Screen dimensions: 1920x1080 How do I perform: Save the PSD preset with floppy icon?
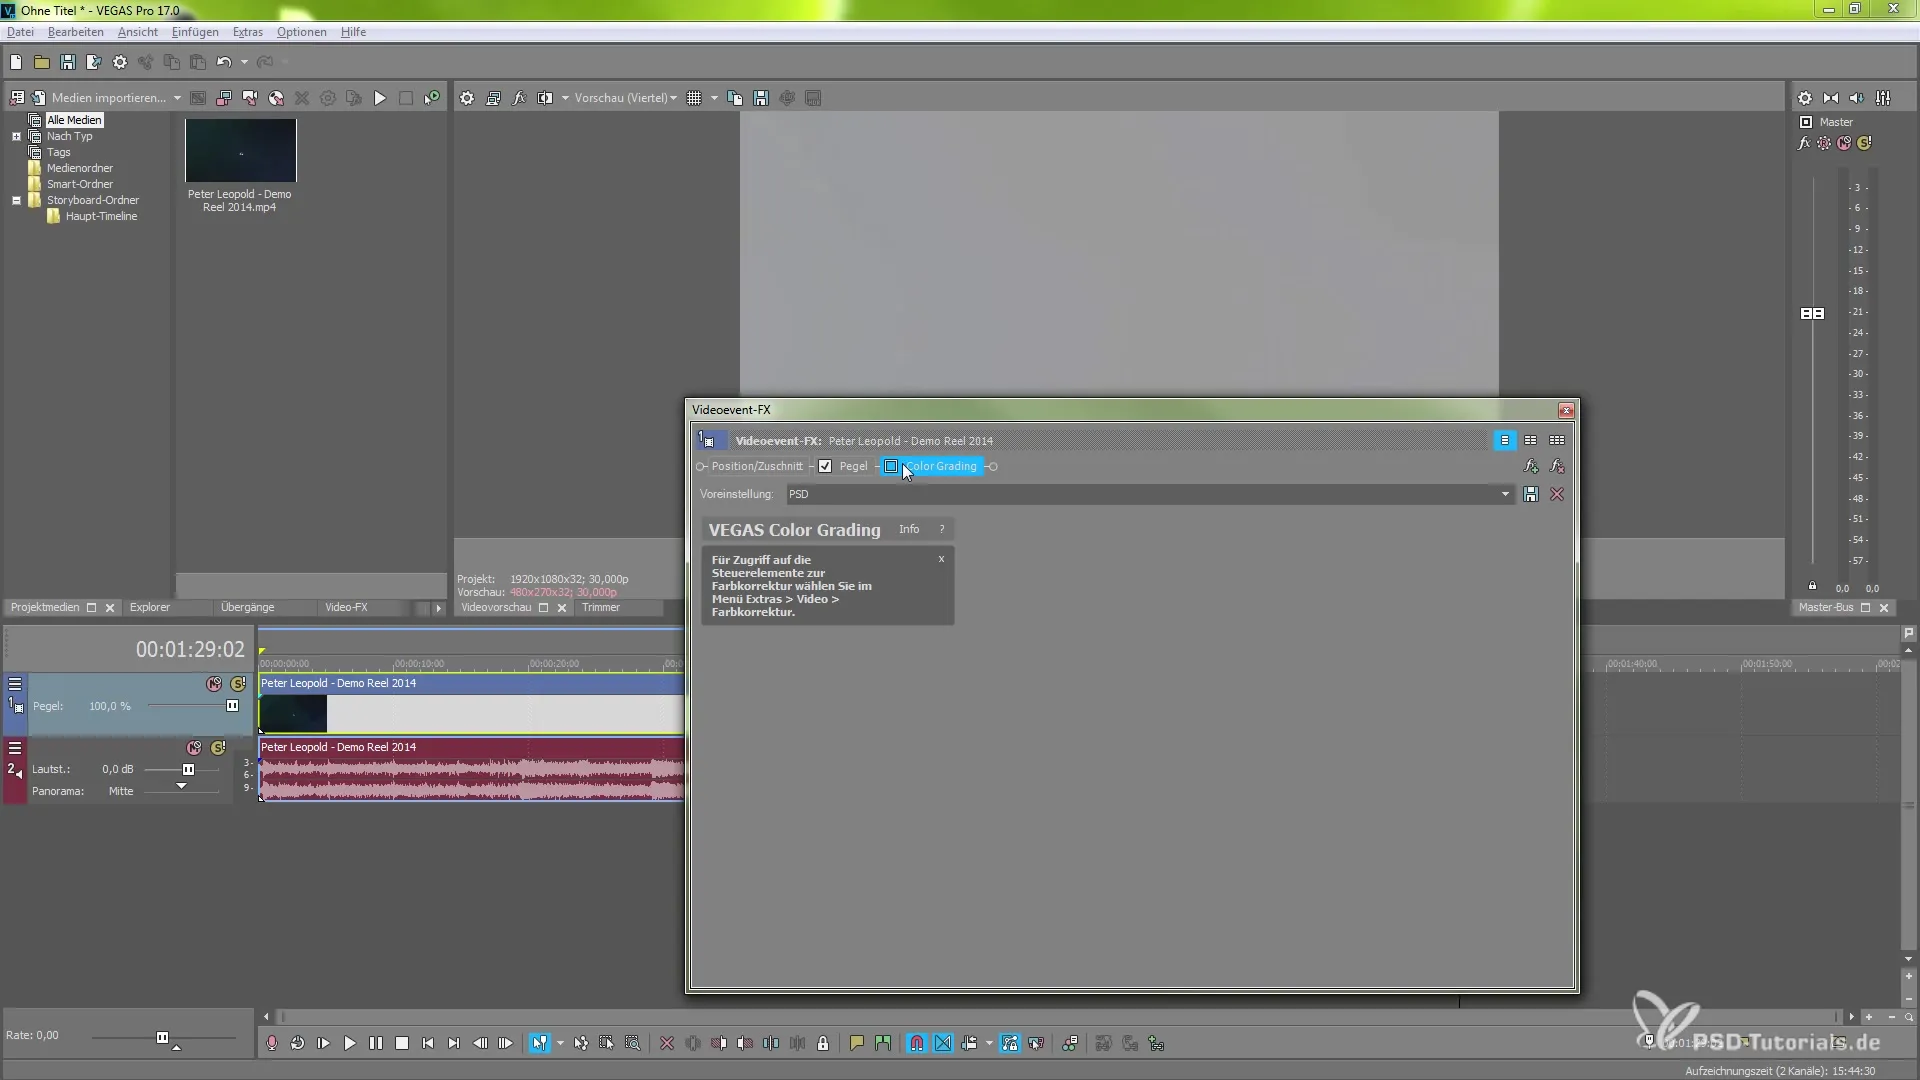pos(1531,494)
